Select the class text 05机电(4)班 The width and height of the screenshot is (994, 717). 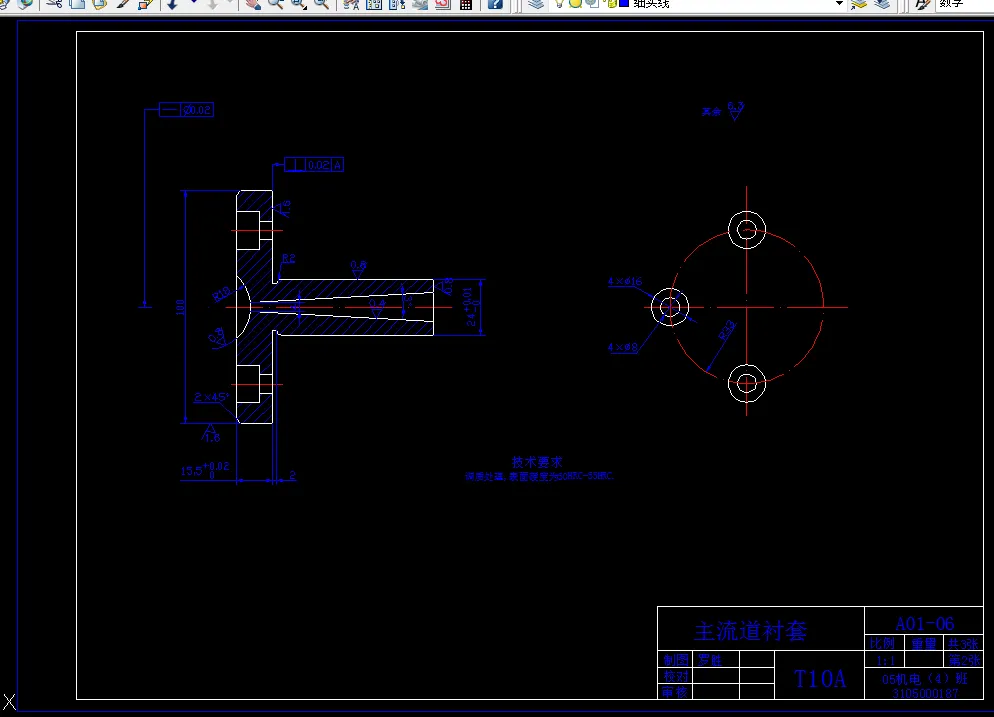point(924,679)
